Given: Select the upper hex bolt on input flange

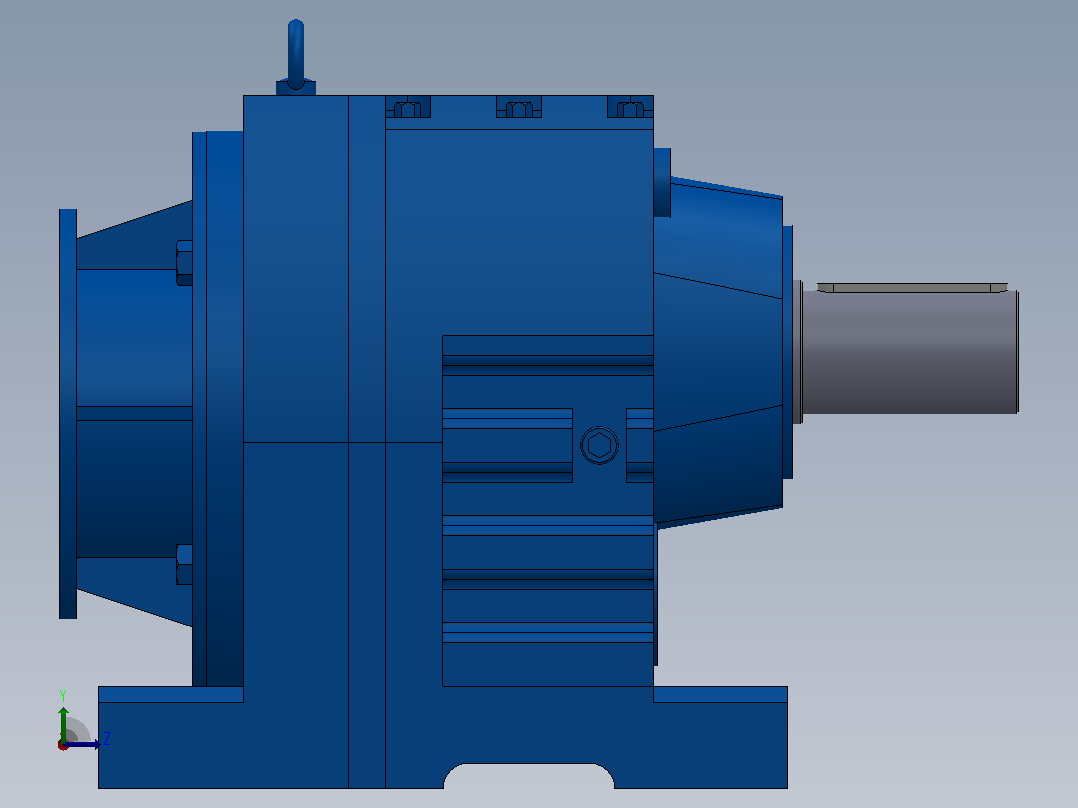Looking at the screenshot, I should (x=184, y=263).
